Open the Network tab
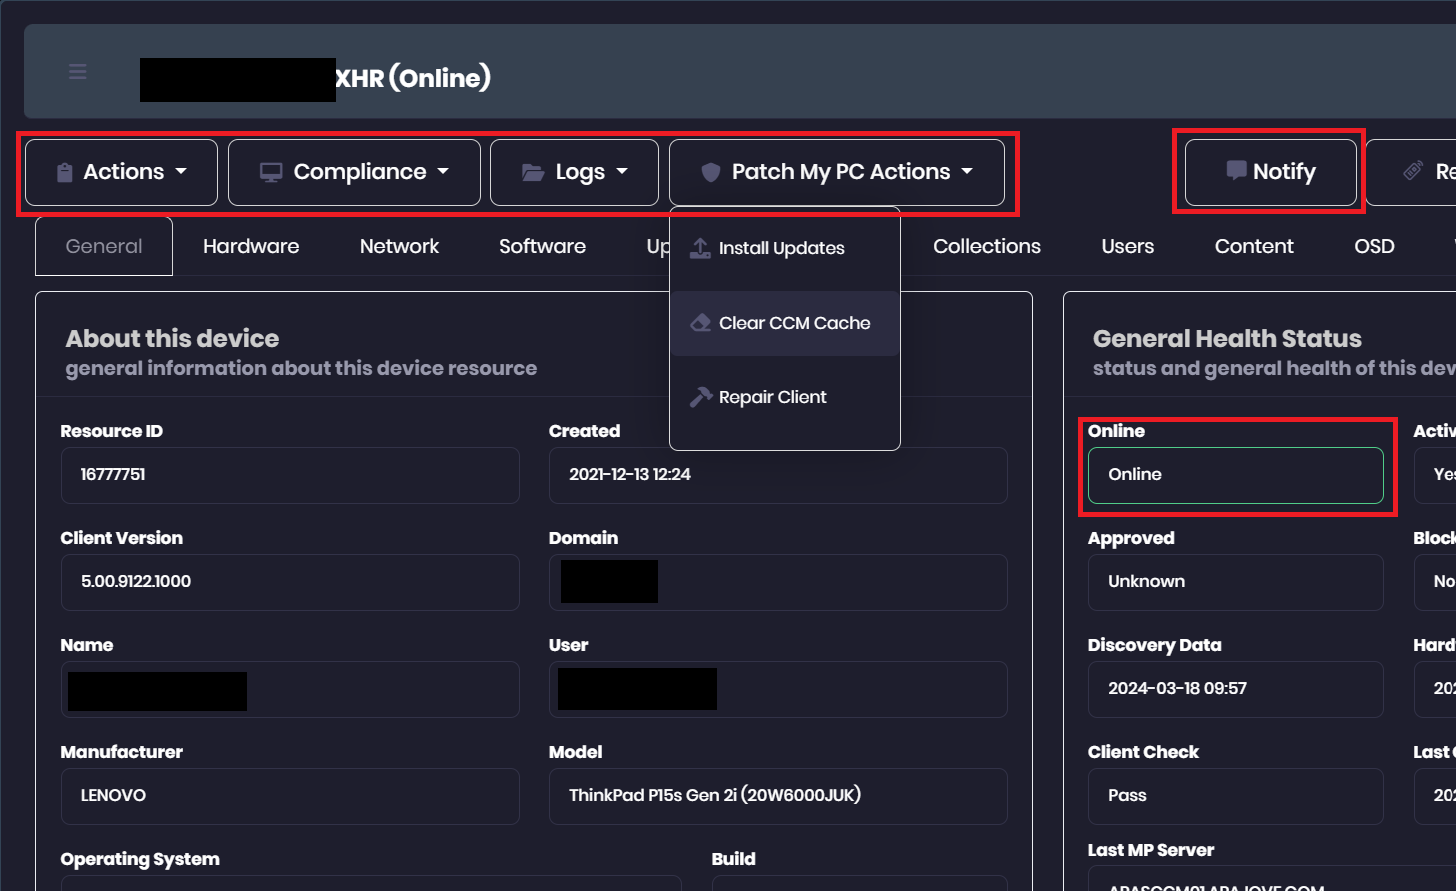The height and width of the screenshot is (891, 1456). (399, 246)
